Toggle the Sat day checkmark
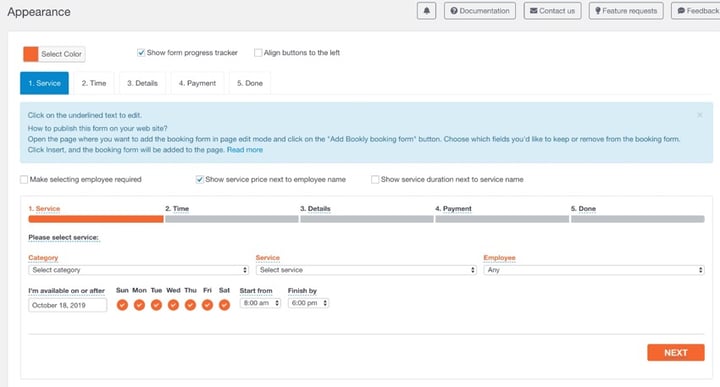This screenshot has height=387, width=720. tap(224, 305)
